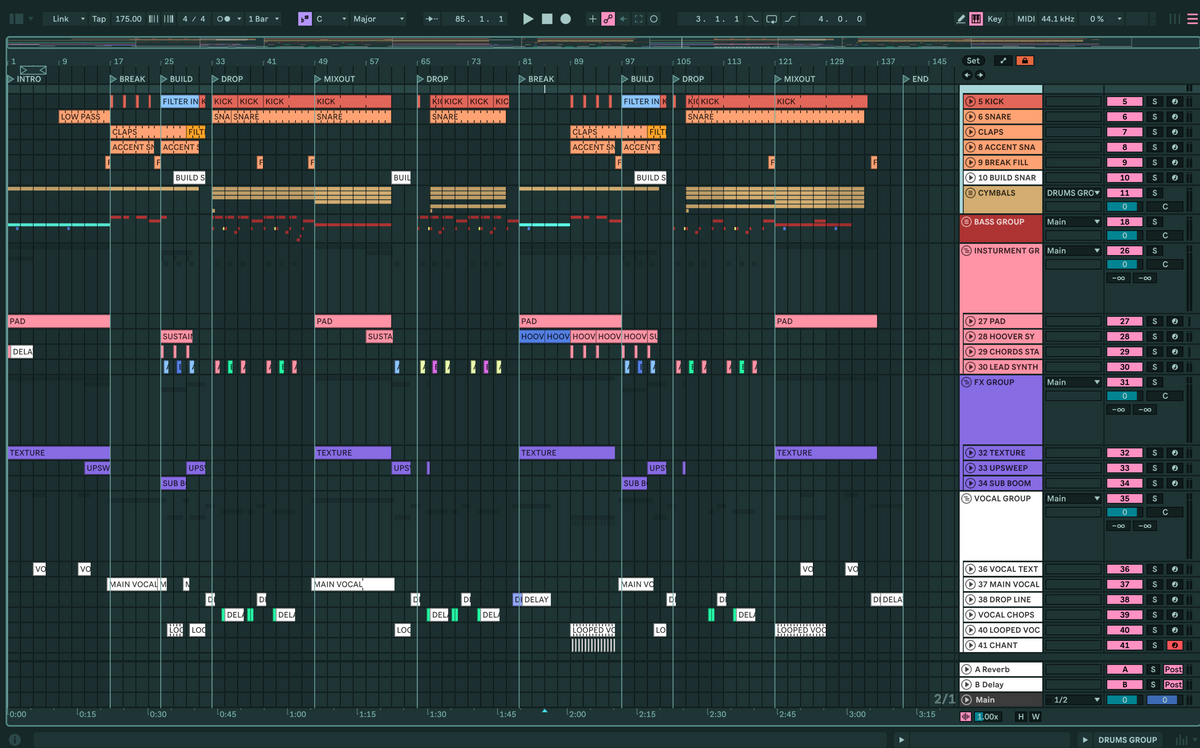Enable the Punch-In switch
Image resolution: width=1200 pixels, height=748 pixels.
(x=753, y=18)
